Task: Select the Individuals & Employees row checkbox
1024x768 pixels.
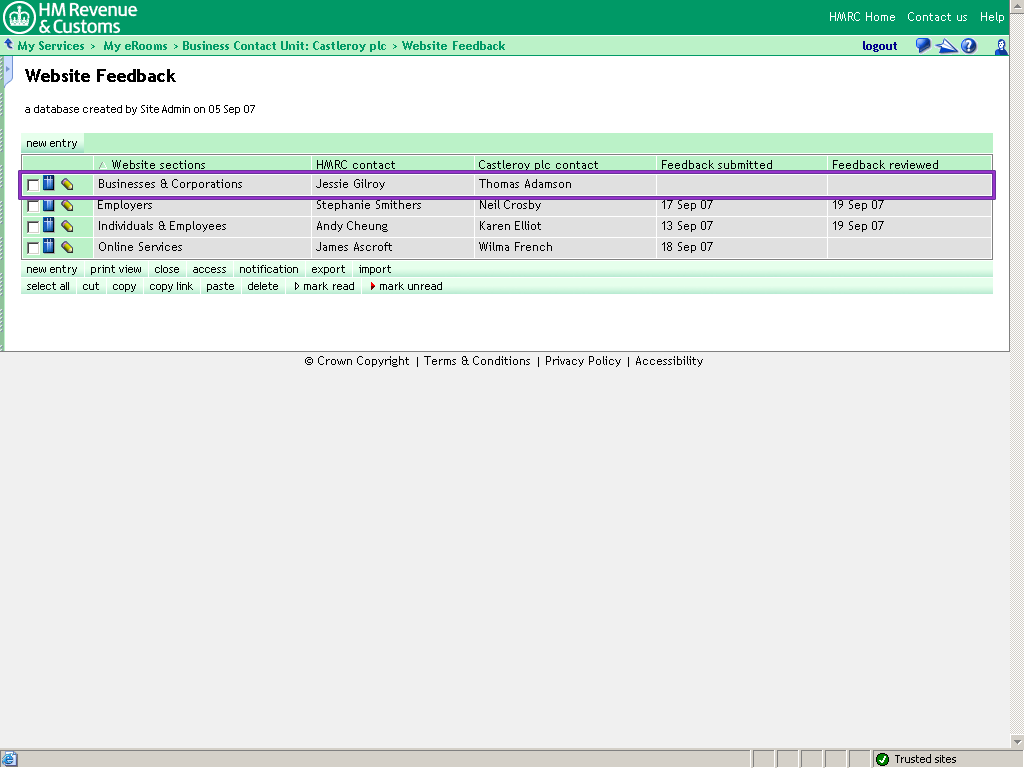Action: coord(33,227)
